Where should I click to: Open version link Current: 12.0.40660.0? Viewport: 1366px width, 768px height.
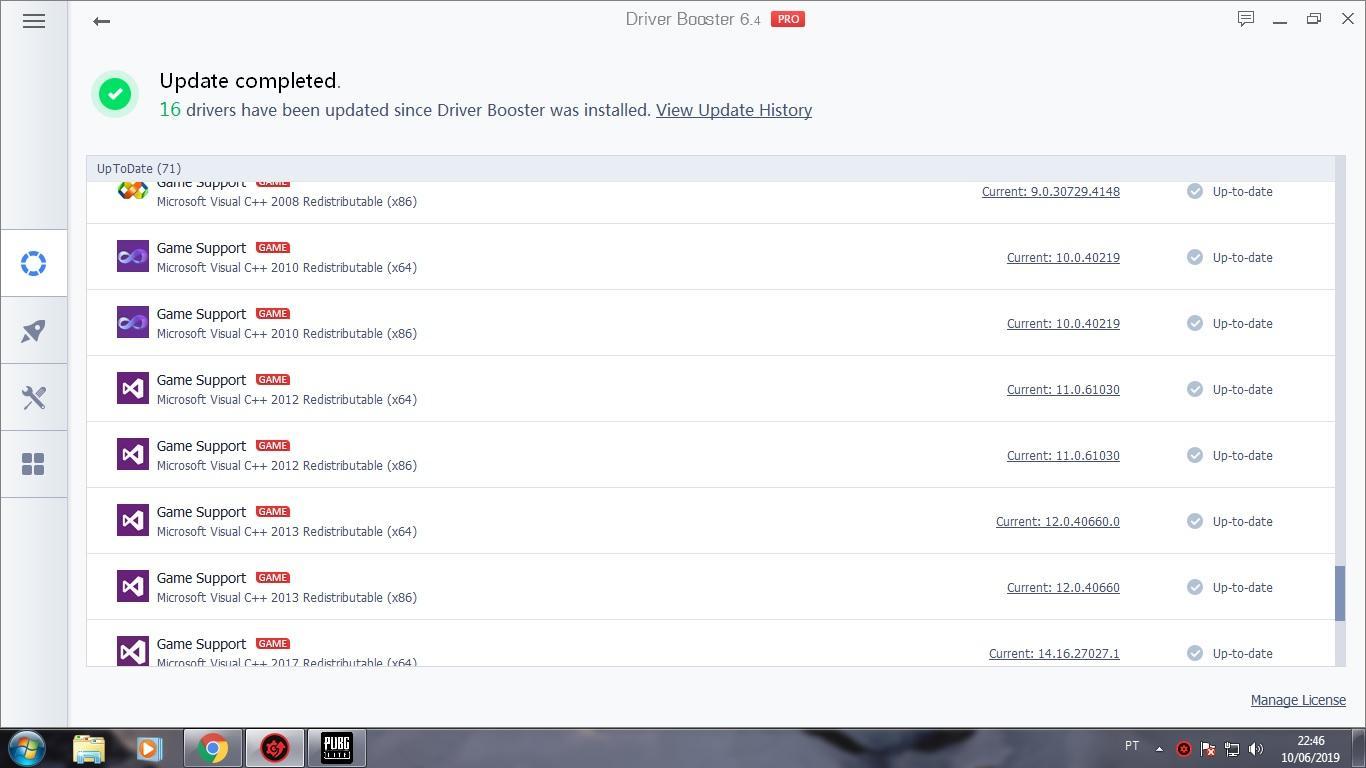[x=1058, y=521]
